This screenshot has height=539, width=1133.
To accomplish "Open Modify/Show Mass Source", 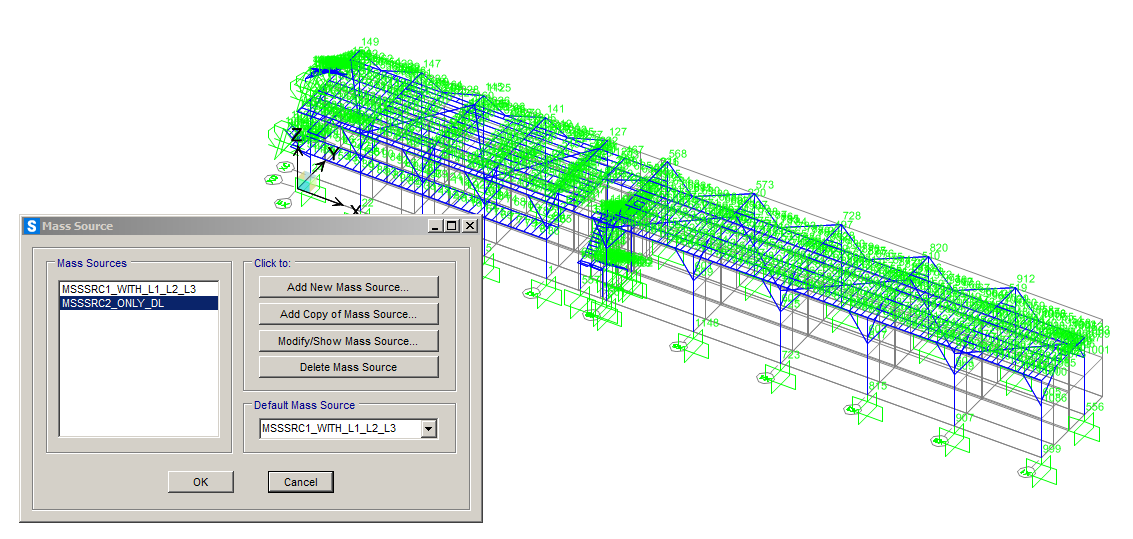I will tap(348, 341).
